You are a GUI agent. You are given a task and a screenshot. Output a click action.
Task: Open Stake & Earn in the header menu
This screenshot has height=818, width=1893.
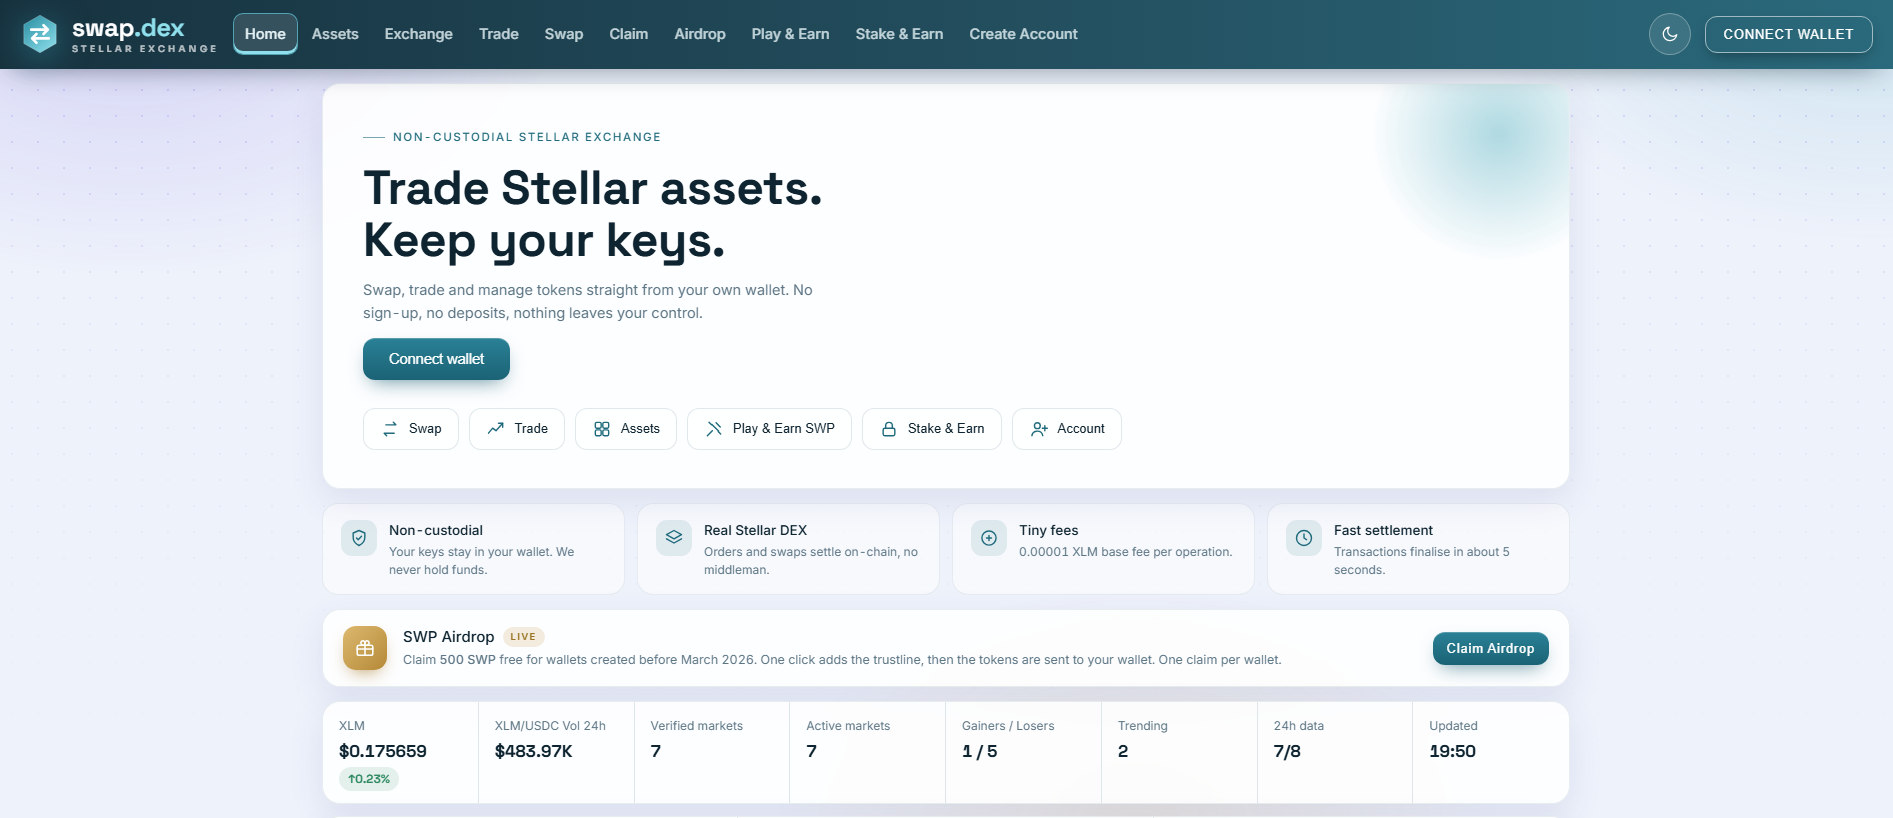(x=900, y=34)
